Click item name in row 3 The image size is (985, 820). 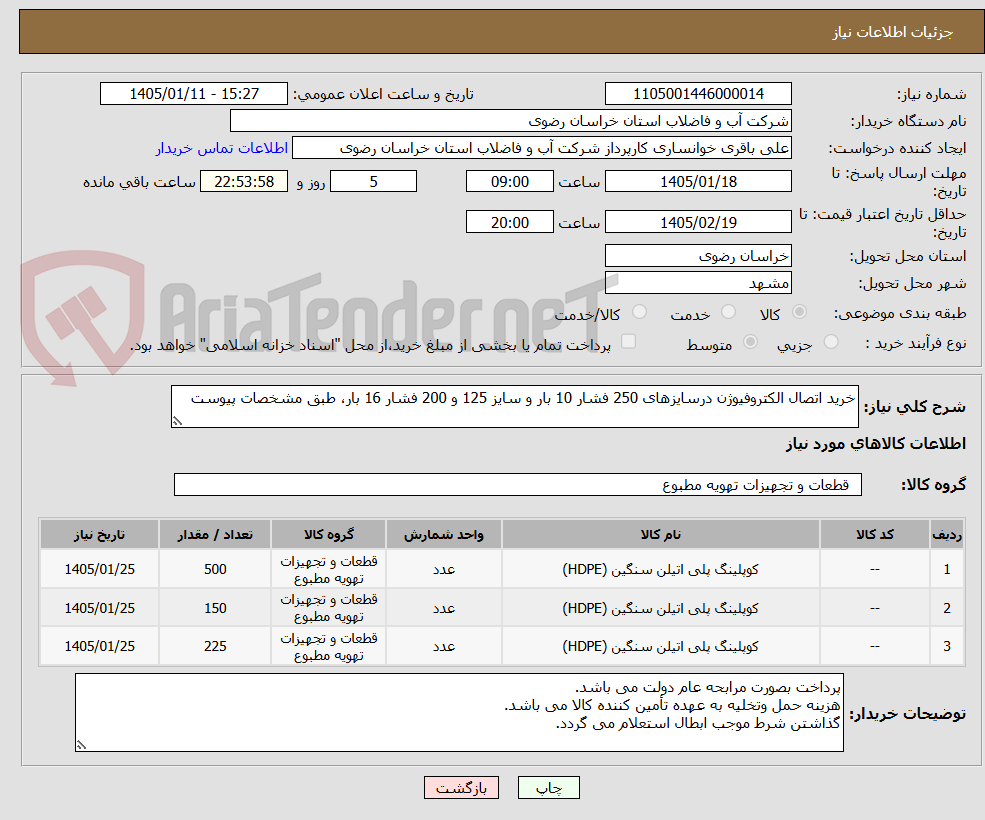(661, 646)
